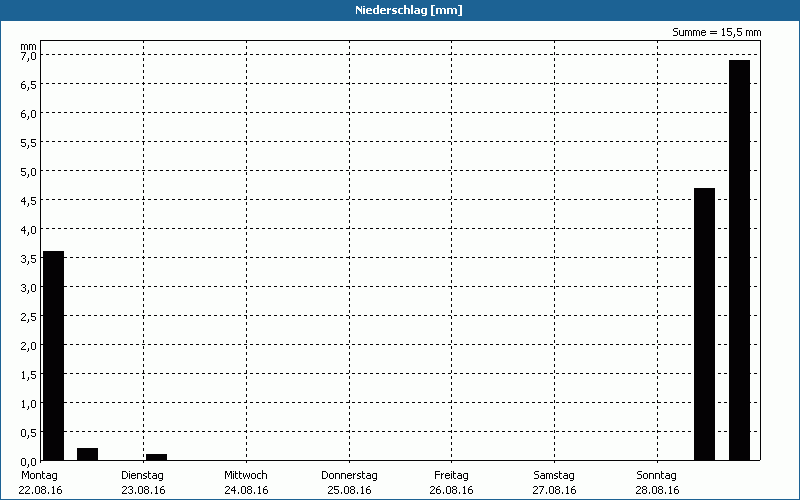Click the 3,5 y-axis value
Viewport: 800px width, 500px height.
(29, 259)
